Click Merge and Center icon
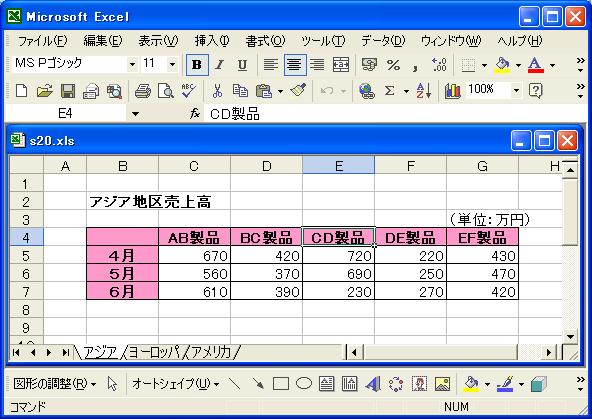Viewport: 592px width, 419px height. point(341,65)
